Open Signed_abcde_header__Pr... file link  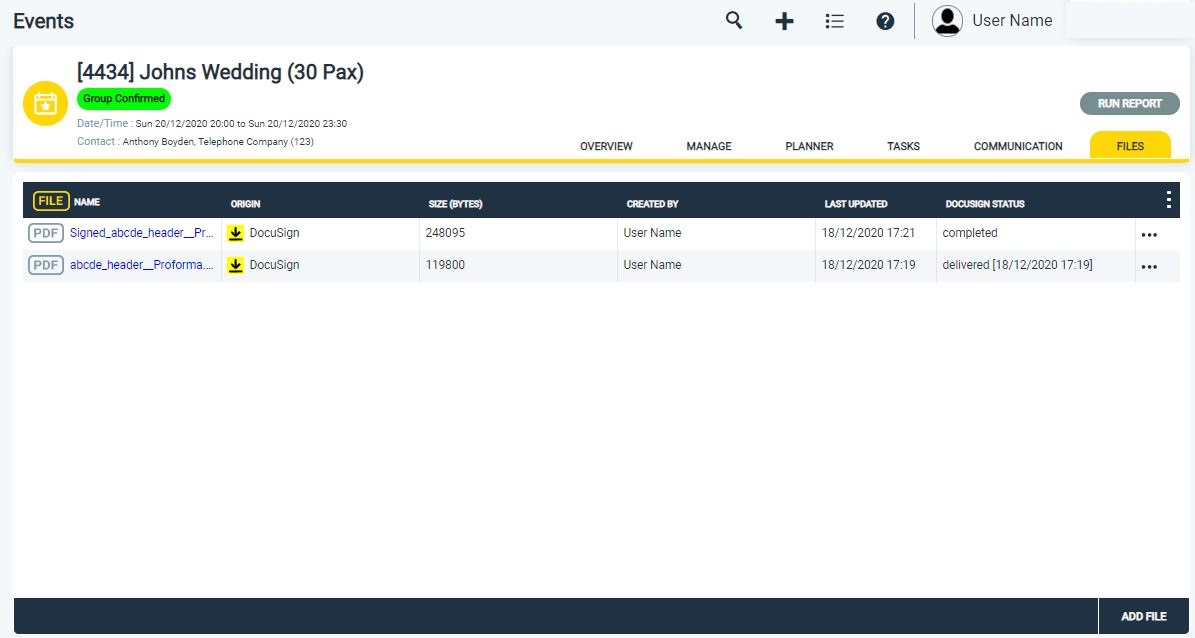(142, 233)
